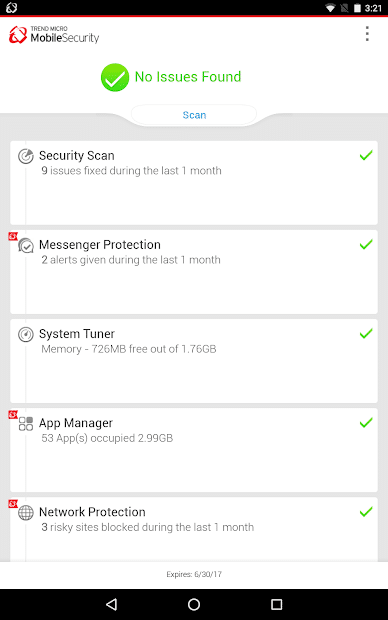Tap the red badge on App Manager
The width and height of the screenshot is (388, 620).
(13, 414)
